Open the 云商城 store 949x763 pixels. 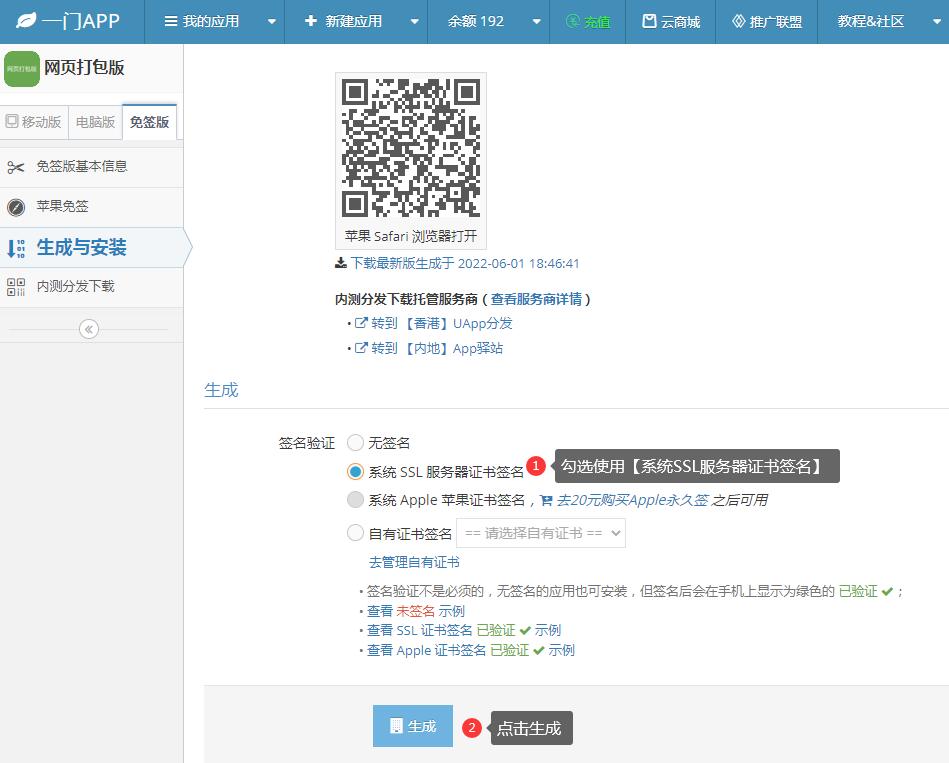pos(671,22)
